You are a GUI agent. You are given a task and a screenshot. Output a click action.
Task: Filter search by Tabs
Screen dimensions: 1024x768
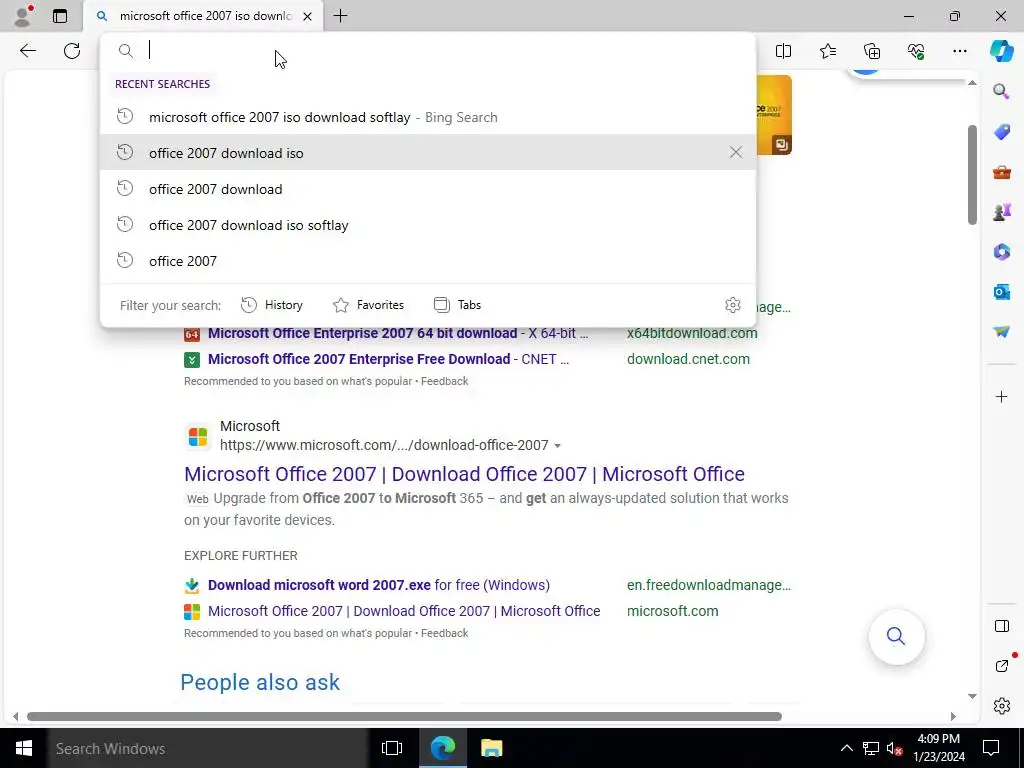click(457, 305)
